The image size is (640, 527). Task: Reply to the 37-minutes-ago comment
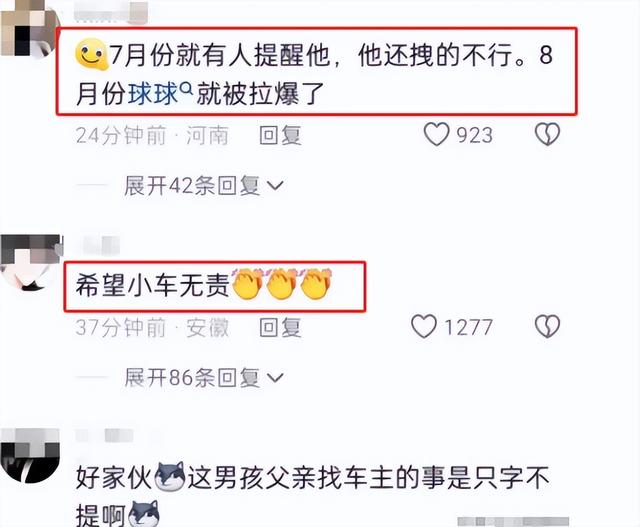[x=280, y=327]
